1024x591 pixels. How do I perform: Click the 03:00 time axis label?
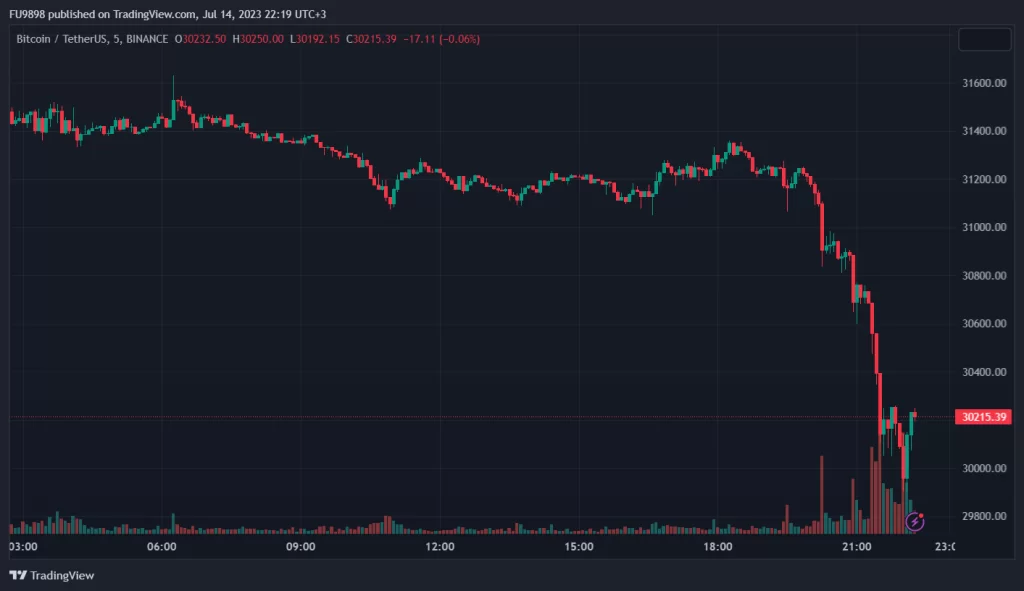click(x=23, y=547)
